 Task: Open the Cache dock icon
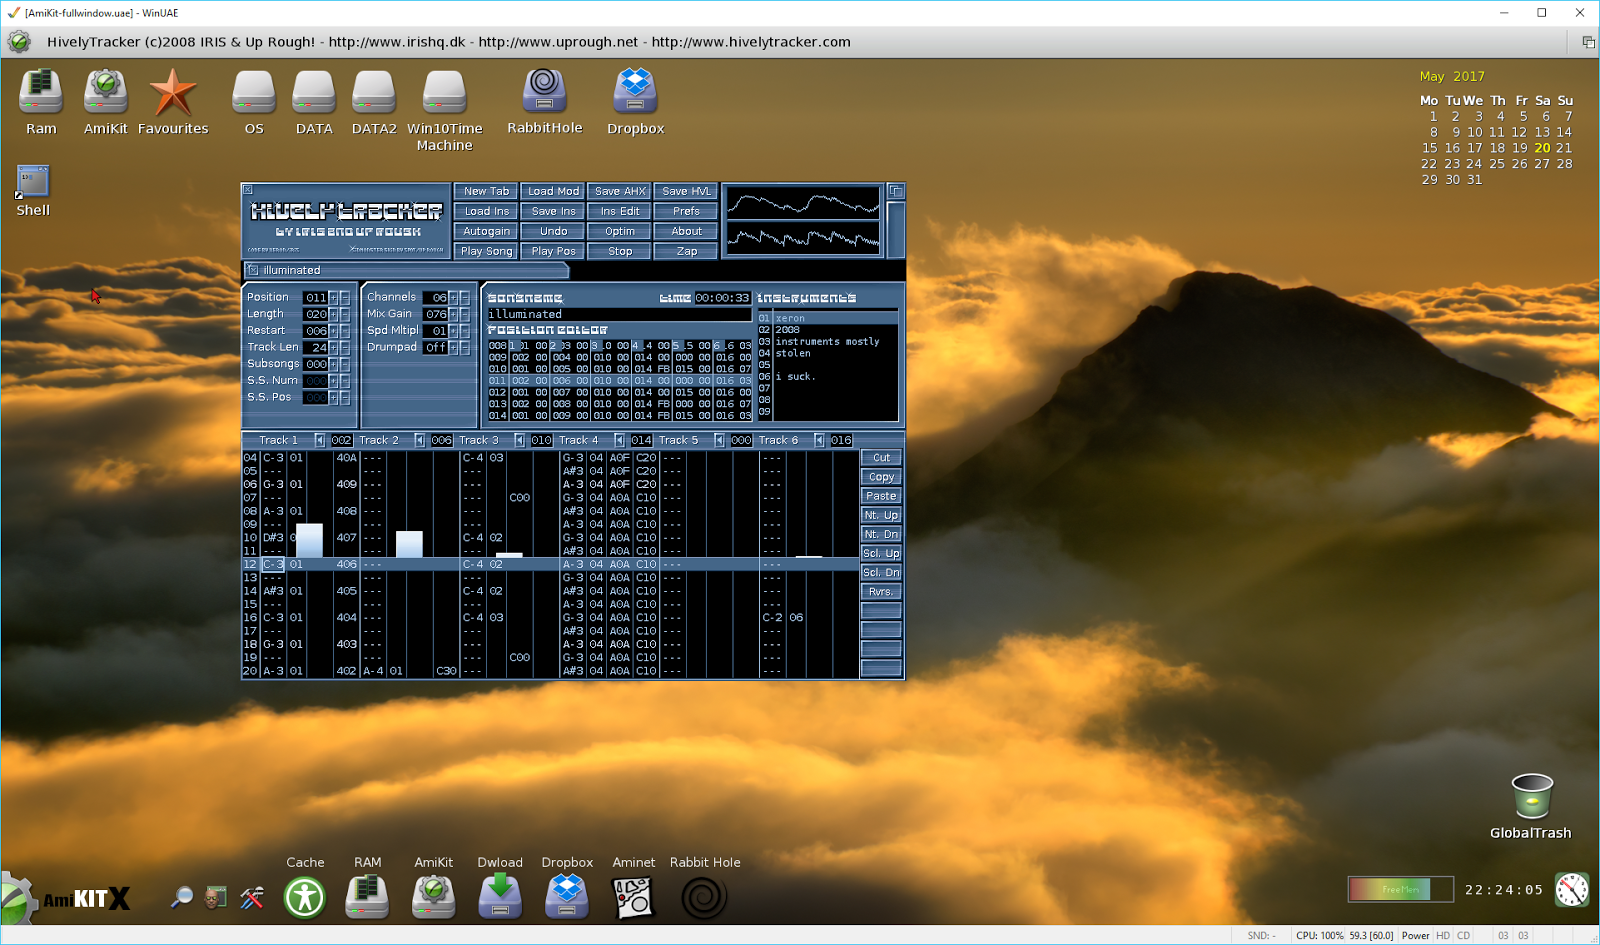[305, 897]
